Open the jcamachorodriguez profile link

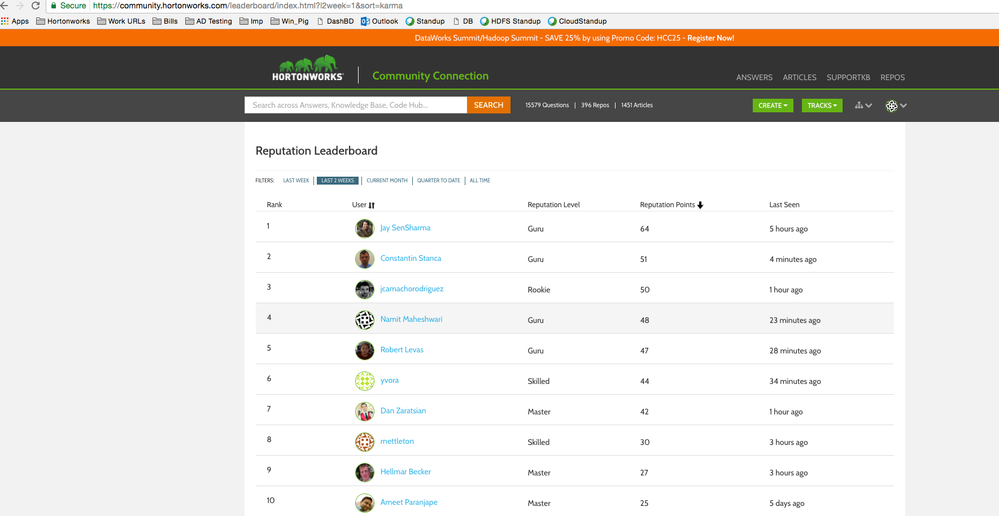(x=412, y=289)
